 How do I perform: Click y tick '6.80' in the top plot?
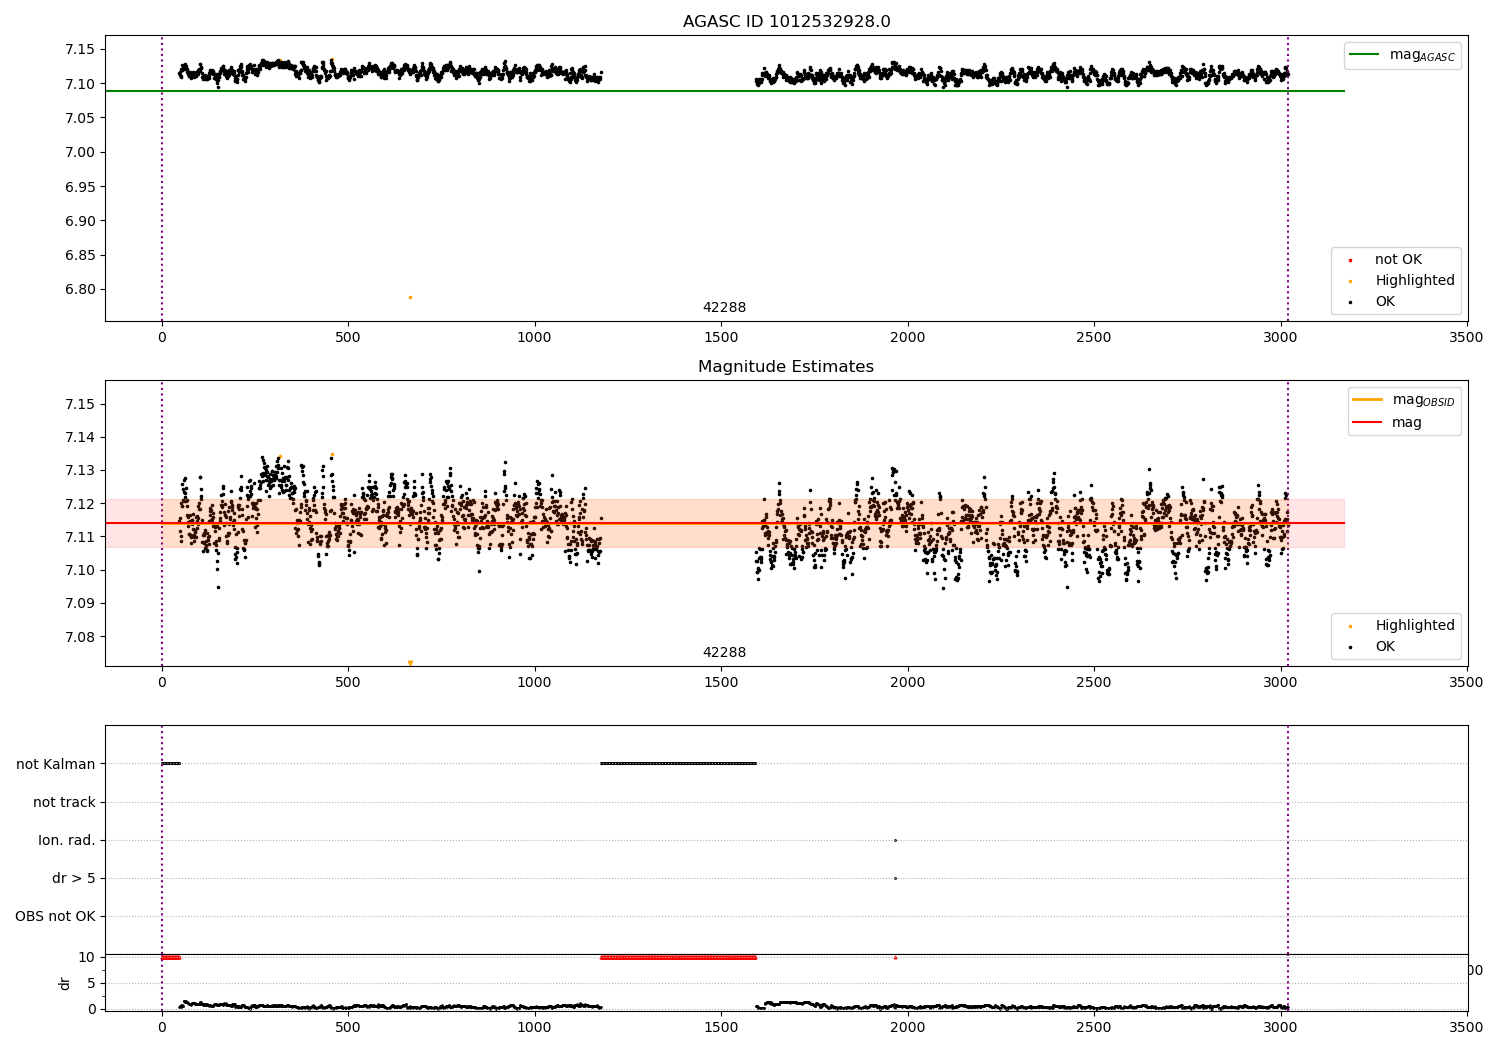(78, 290)
